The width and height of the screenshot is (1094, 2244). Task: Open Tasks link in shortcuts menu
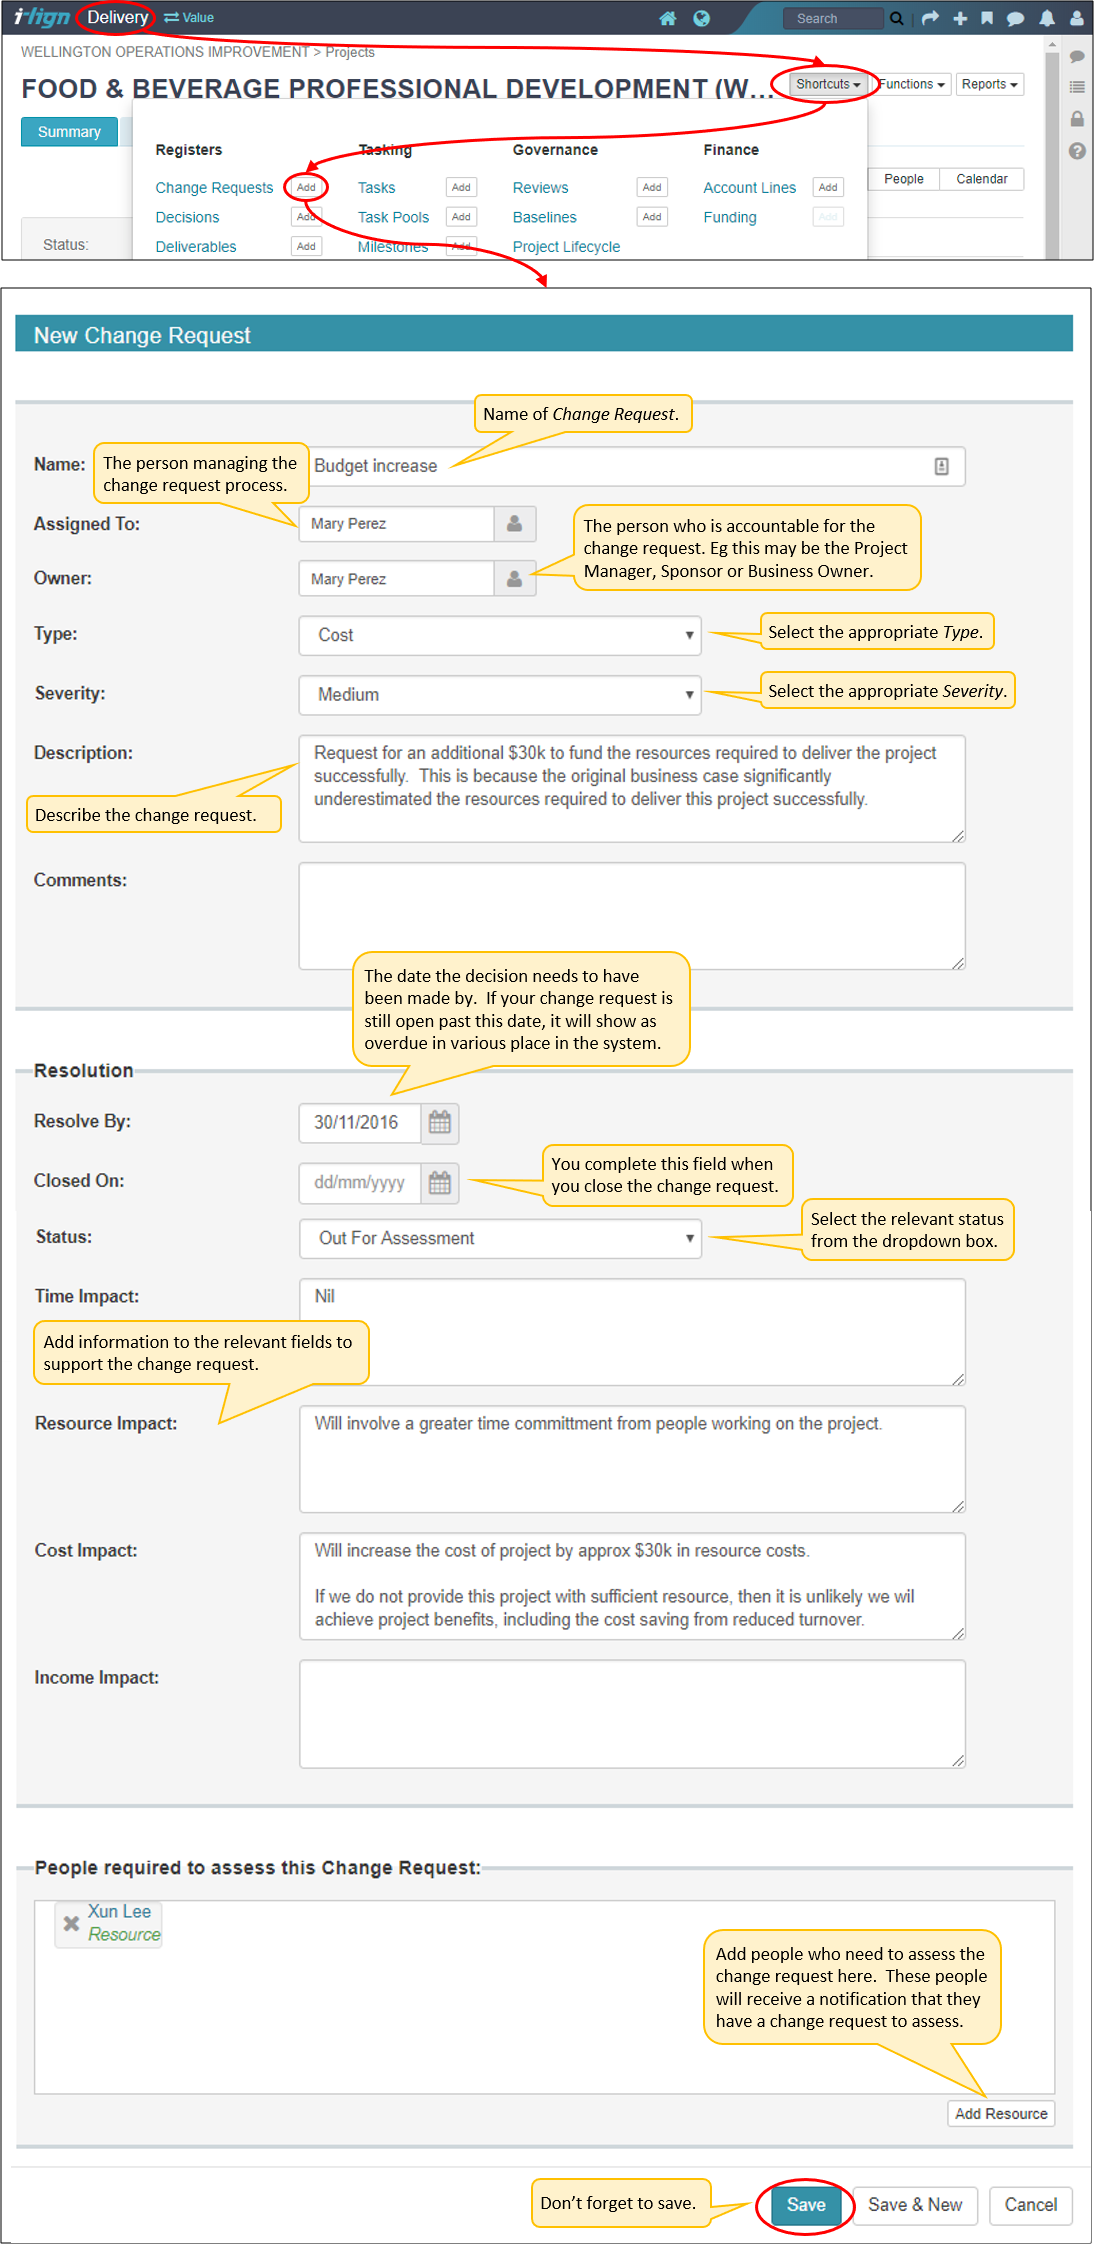[376, 188]
